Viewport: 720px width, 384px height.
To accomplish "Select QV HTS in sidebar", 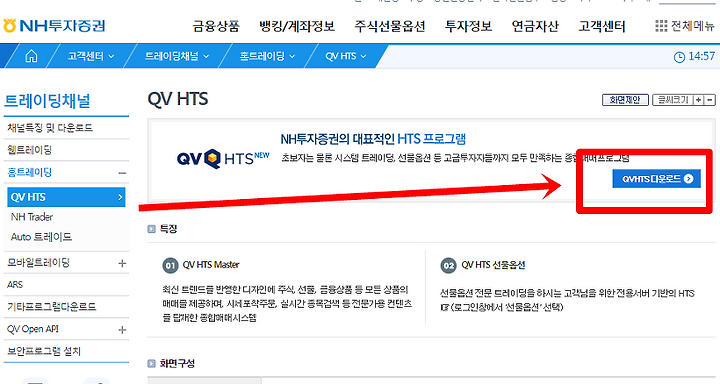I will pyautogui.click(x=67, y=197).
